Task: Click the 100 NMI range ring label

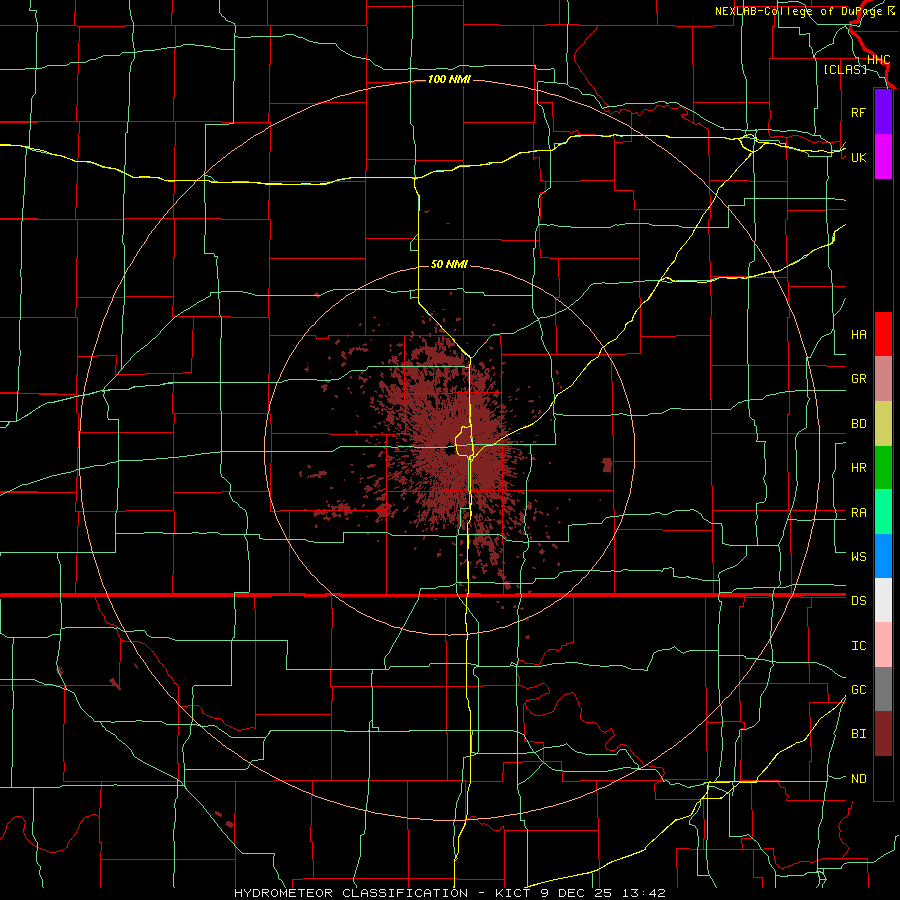Action: 449,79
